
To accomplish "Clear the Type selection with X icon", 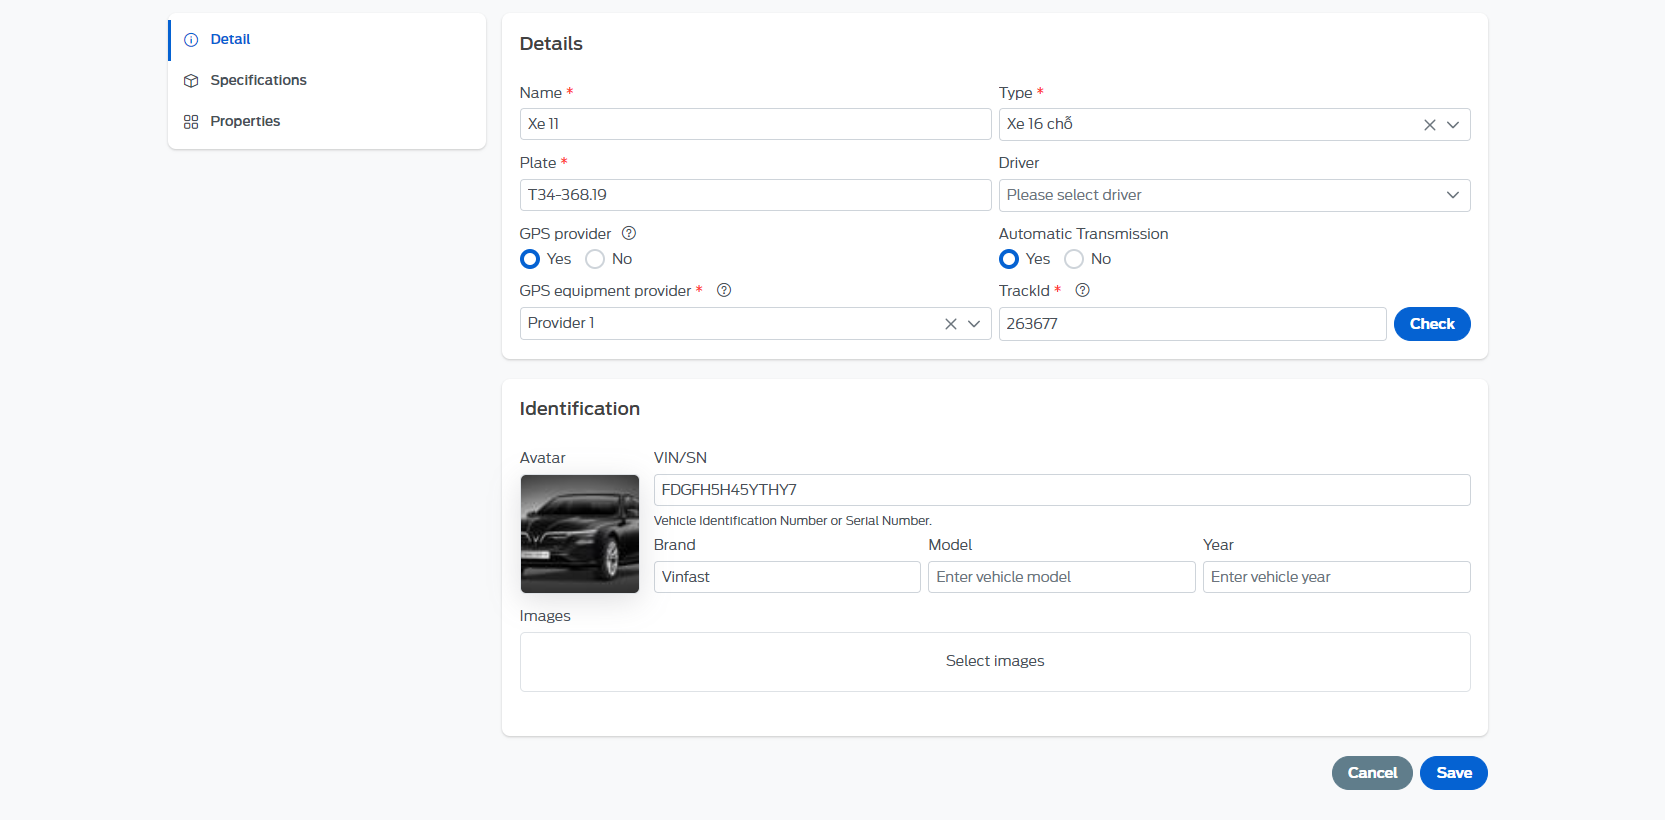I will (x=1430, y=125).
